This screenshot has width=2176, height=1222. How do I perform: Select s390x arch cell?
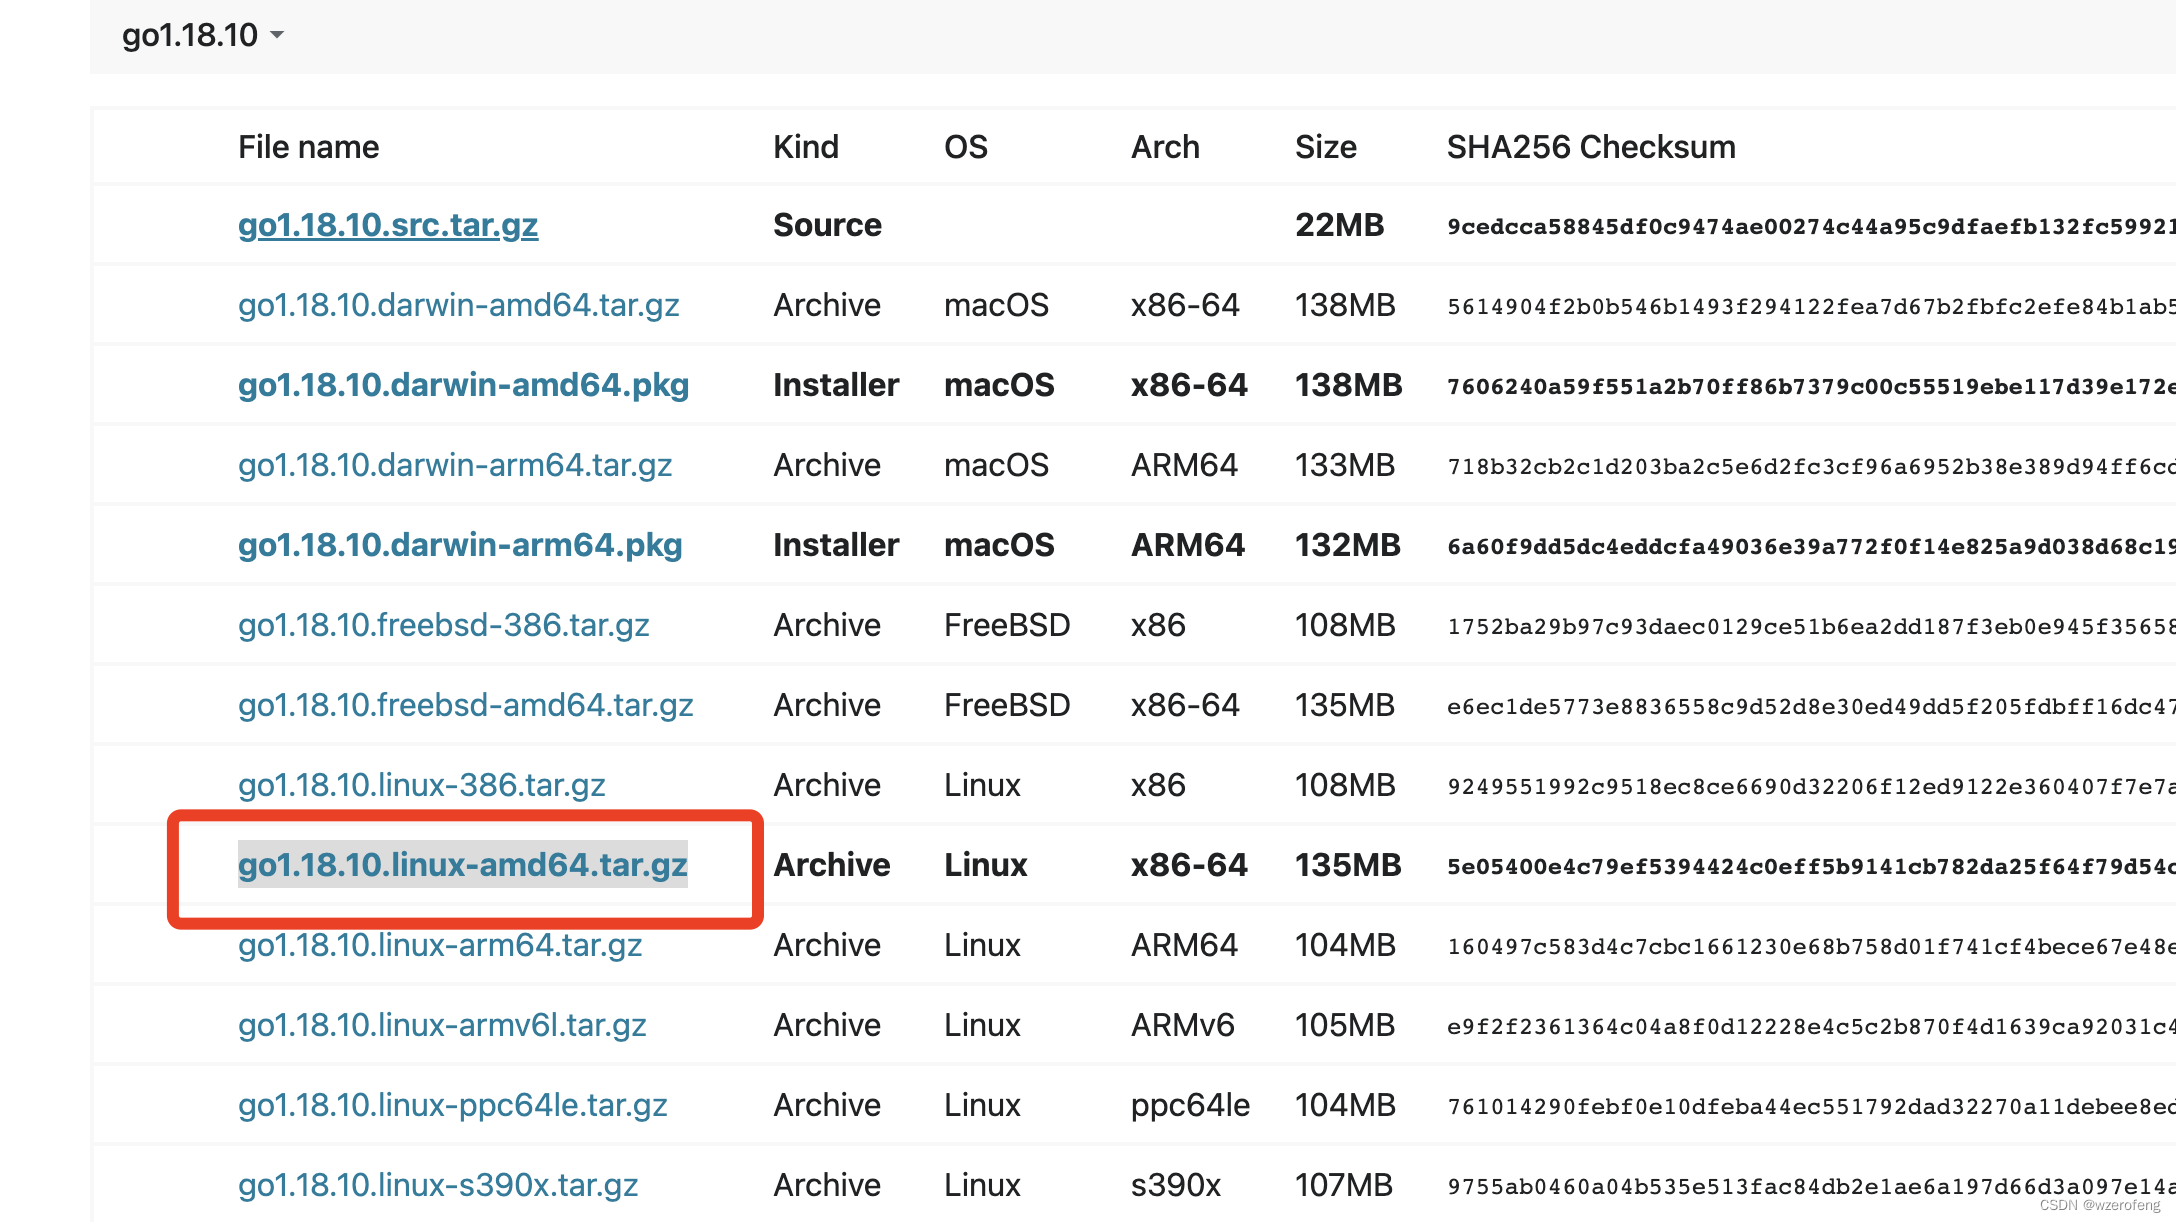[x=1176, y=1185]
